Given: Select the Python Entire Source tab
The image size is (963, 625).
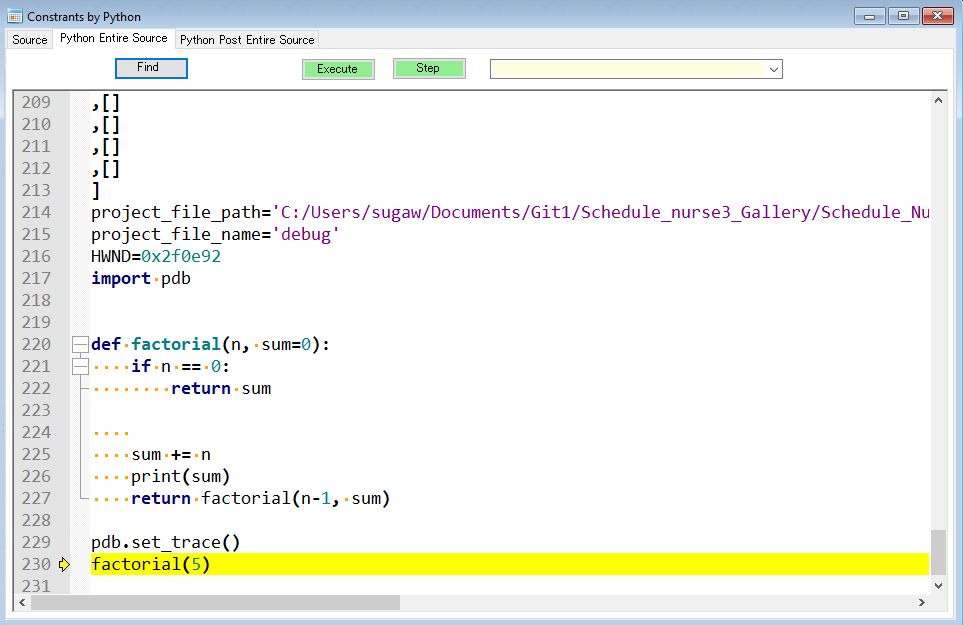Looking at the screenshot, I should pos(114,39).
